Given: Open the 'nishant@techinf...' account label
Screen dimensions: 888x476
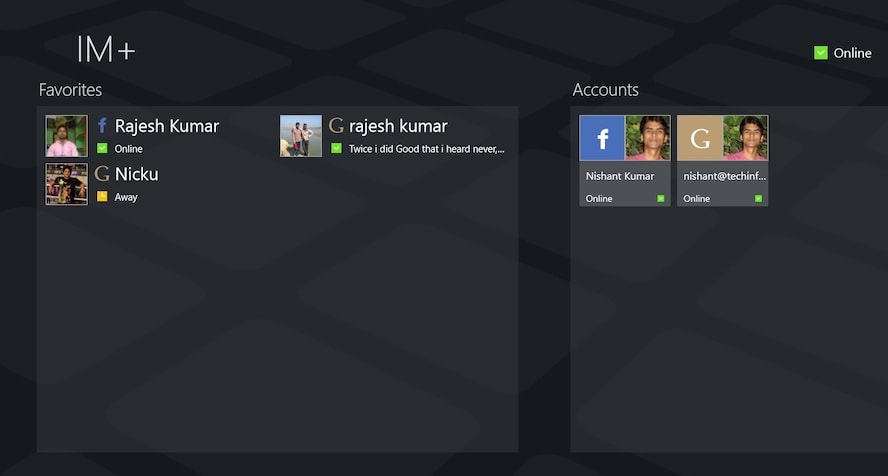Looking at the screenshot, I should (724, 176).
